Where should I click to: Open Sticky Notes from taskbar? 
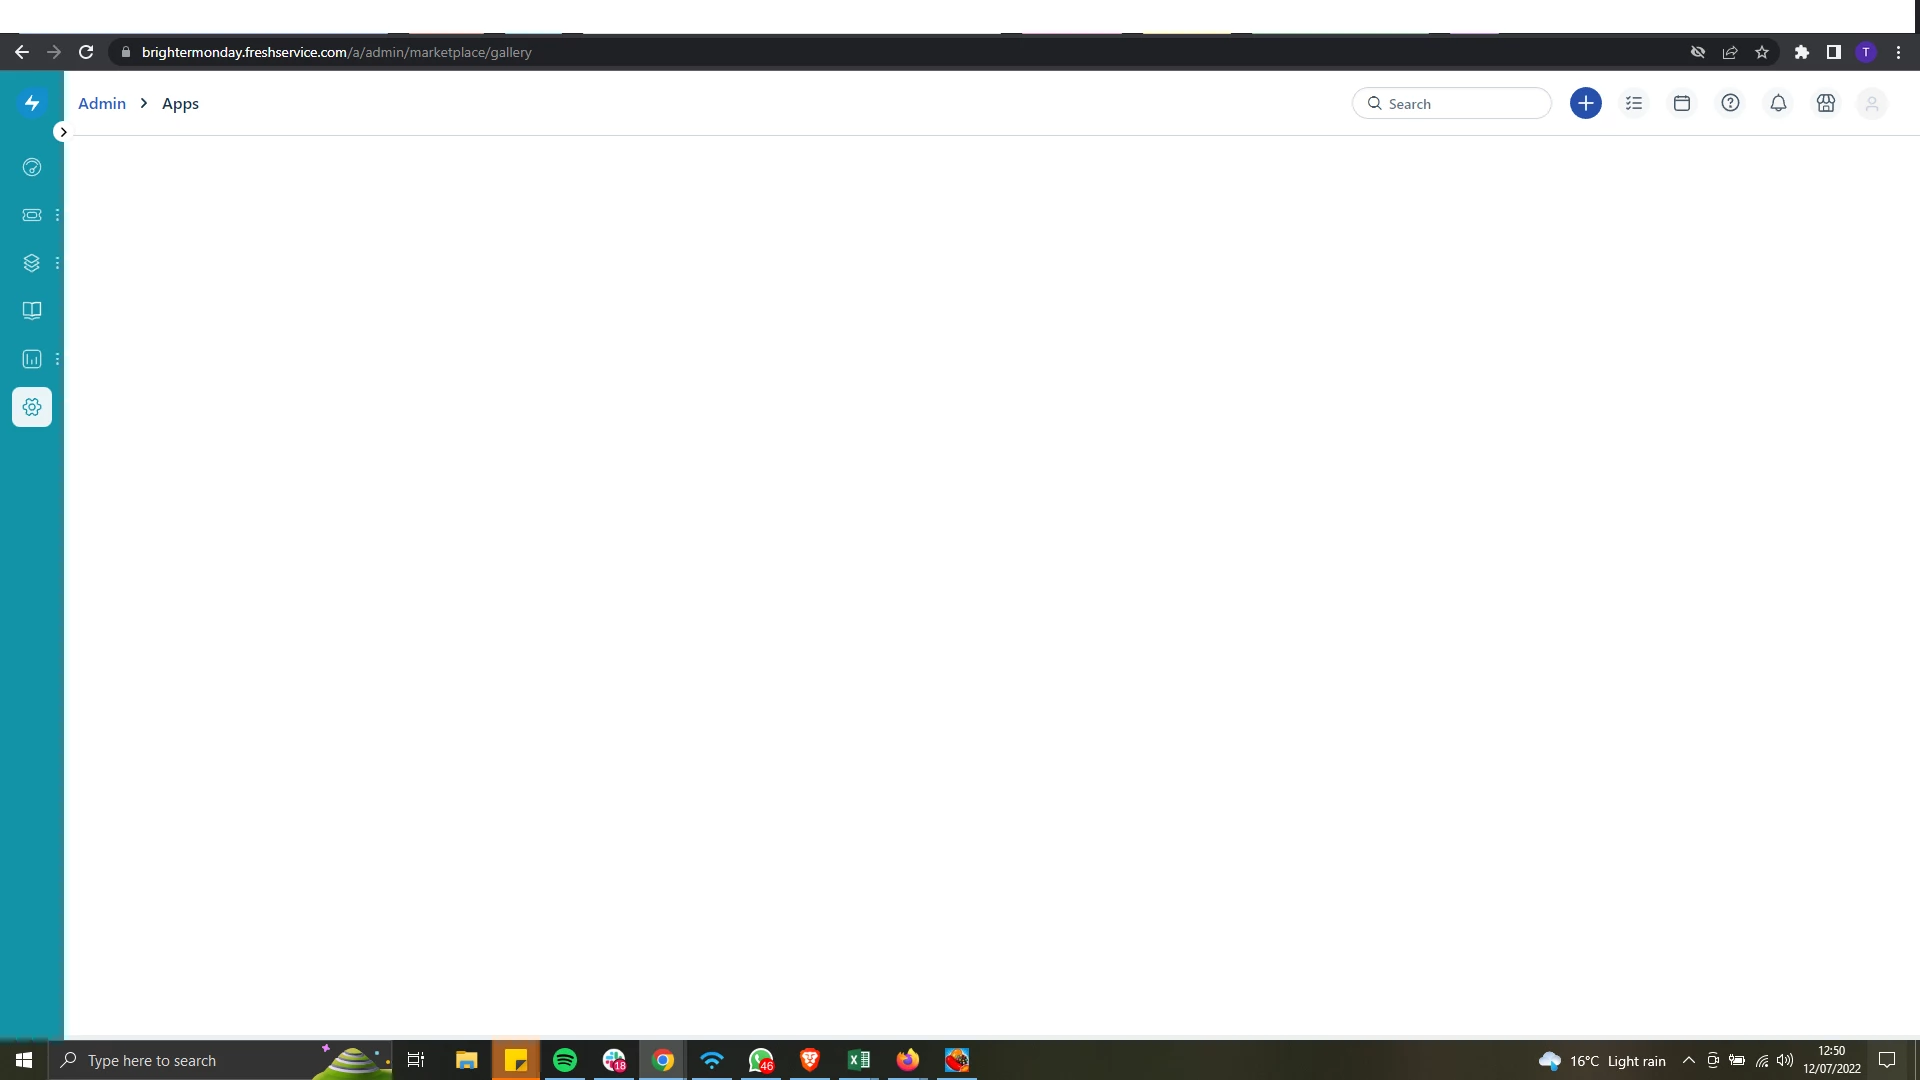point(516,1060)
